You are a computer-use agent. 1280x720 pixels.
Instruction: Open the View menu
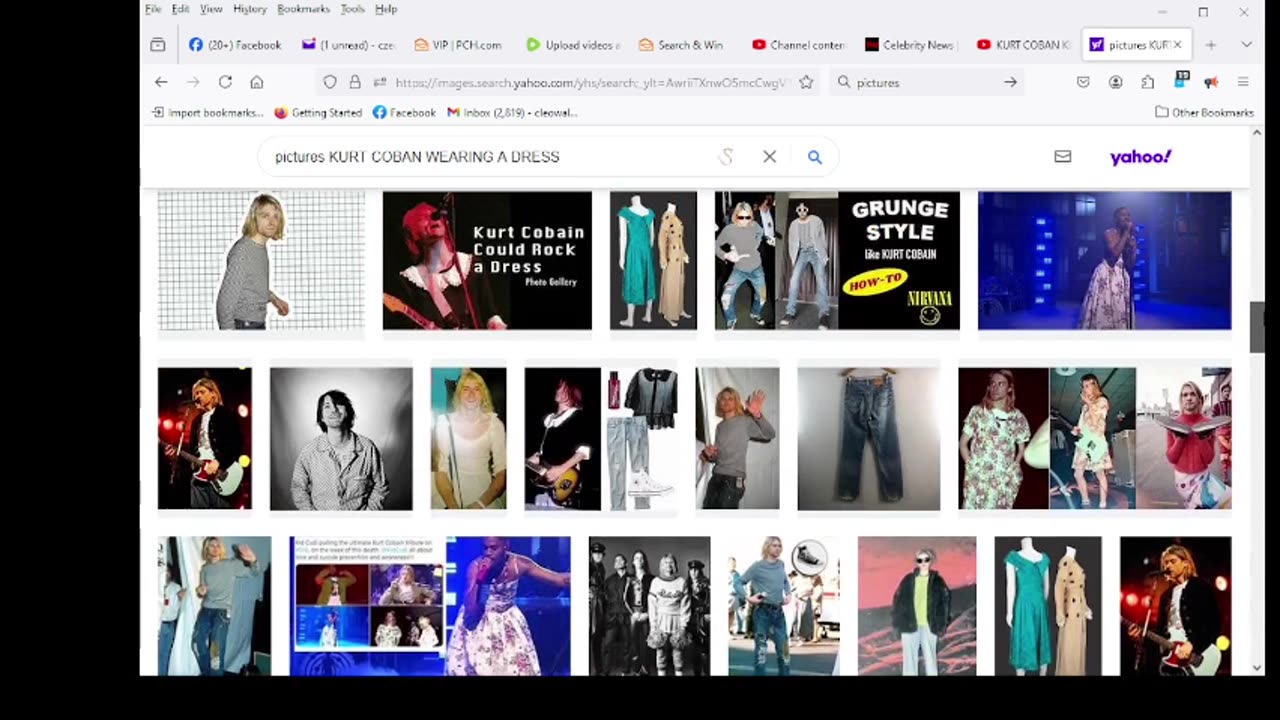click(x=211, y=9)
